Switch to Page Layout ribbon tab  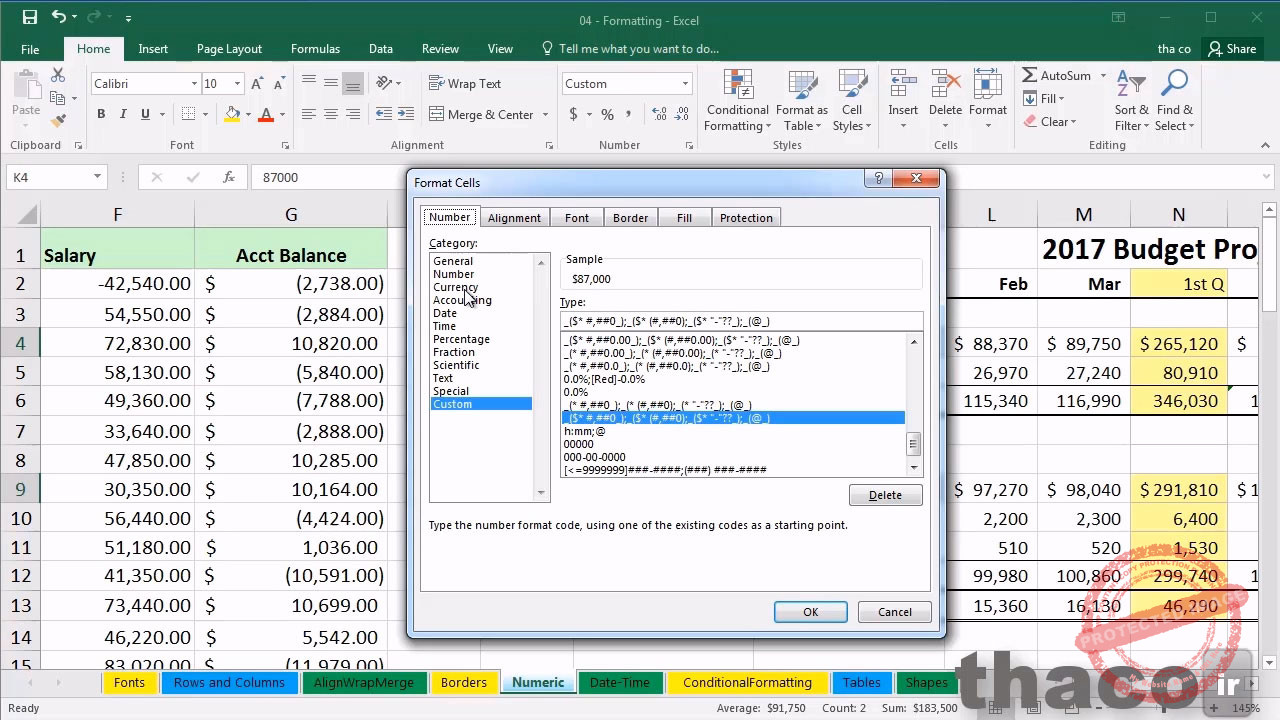(x=229, y=49)
